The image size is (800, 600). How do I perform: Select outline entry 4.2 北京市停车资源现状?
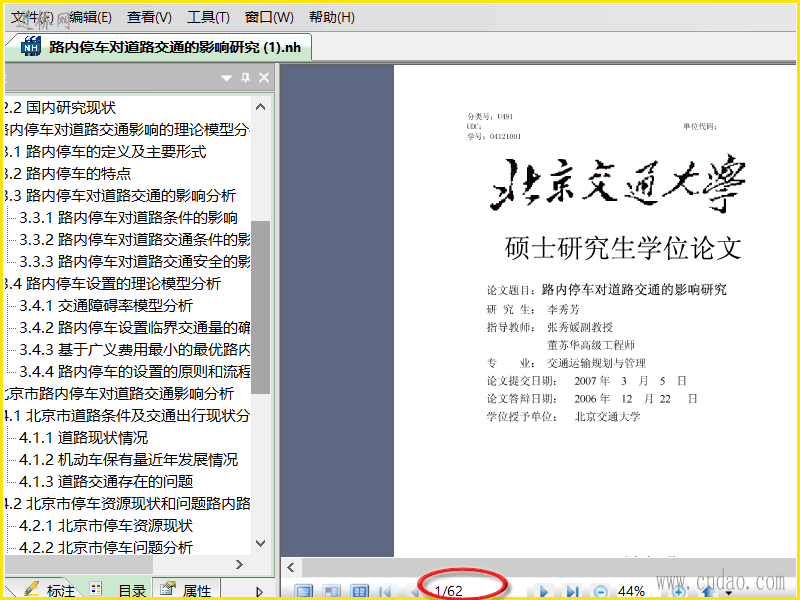tap(127, 503)
